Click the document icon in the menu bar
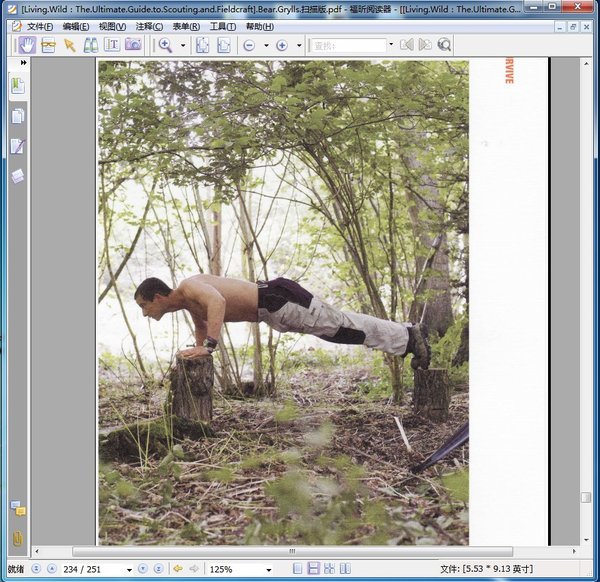This screenshot has width=600, height=582. pyautogui.click(x=16, y=26)
